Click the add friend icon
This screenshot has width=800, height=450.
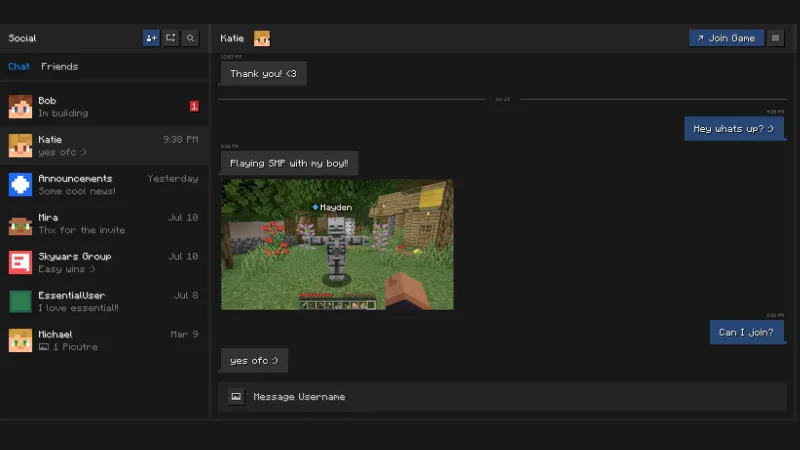tap(152, 38)
